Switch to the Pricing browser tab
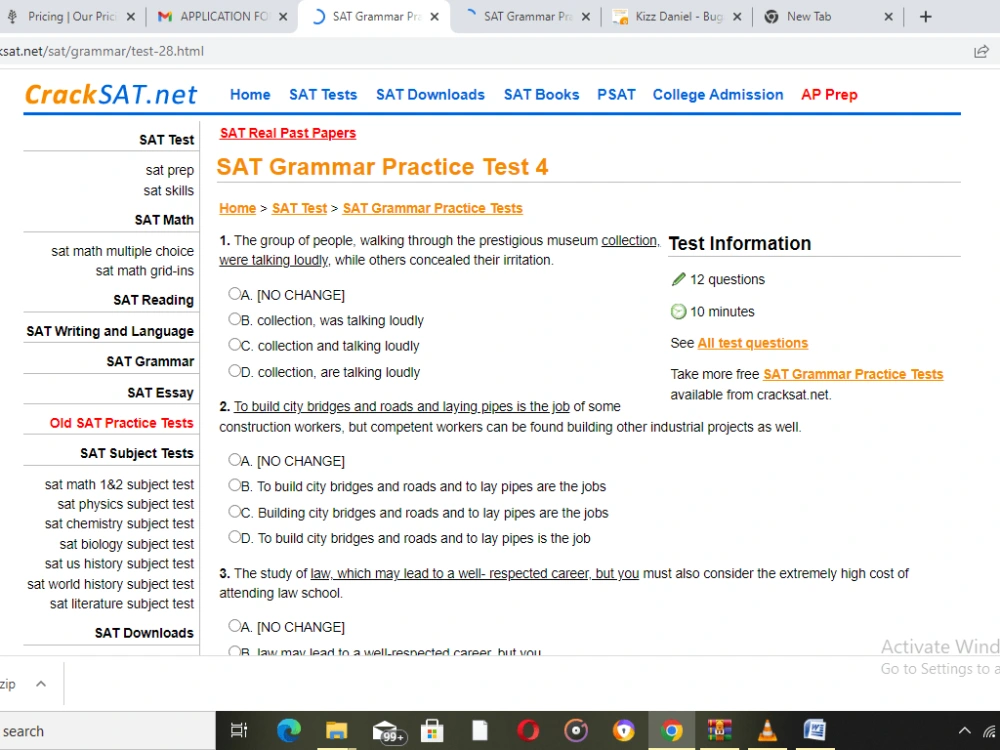Image resolution: width=1000 pixels, height=750 pixels. (71, 17)
